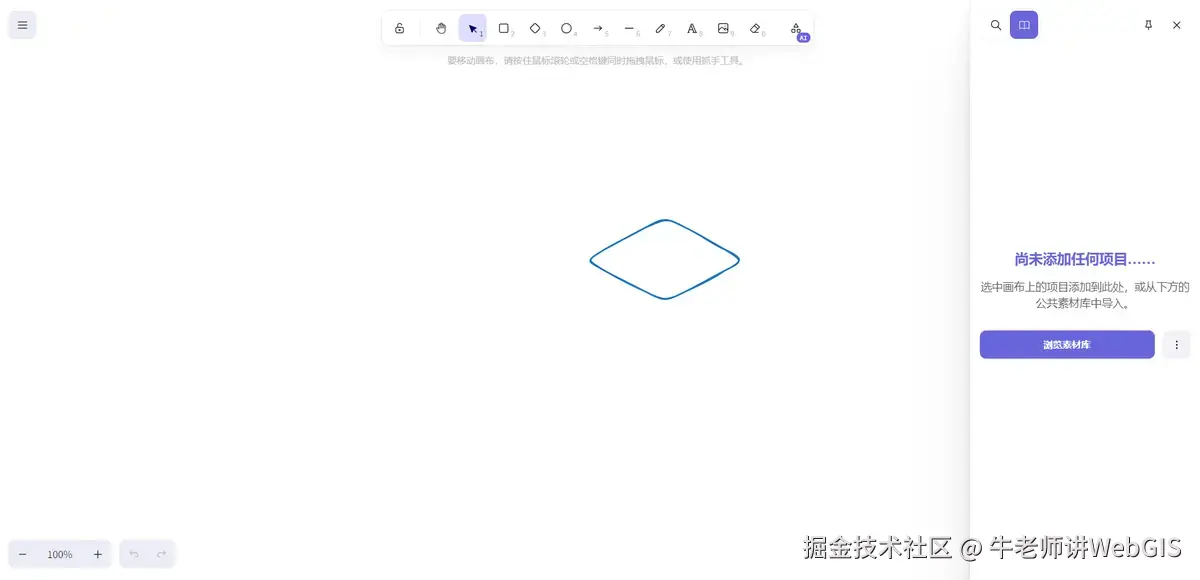Image resolution: width=1200 pixels, height=580 pixels.
Task: Switch to the library book tab
Action: [x=1024, y=25]
